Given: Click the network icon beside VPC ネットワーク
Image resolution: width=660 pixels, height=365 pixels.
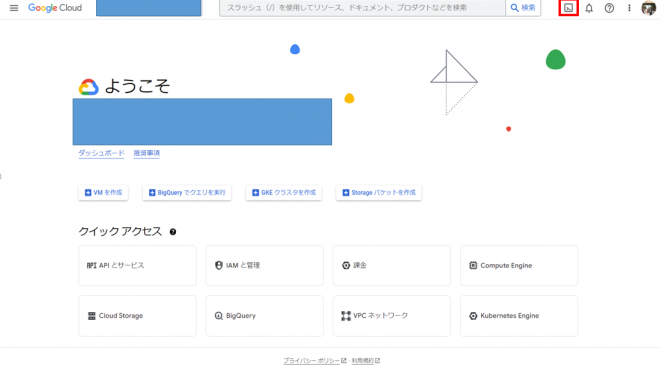Looking at the screenshot, I should pos(346,316).
